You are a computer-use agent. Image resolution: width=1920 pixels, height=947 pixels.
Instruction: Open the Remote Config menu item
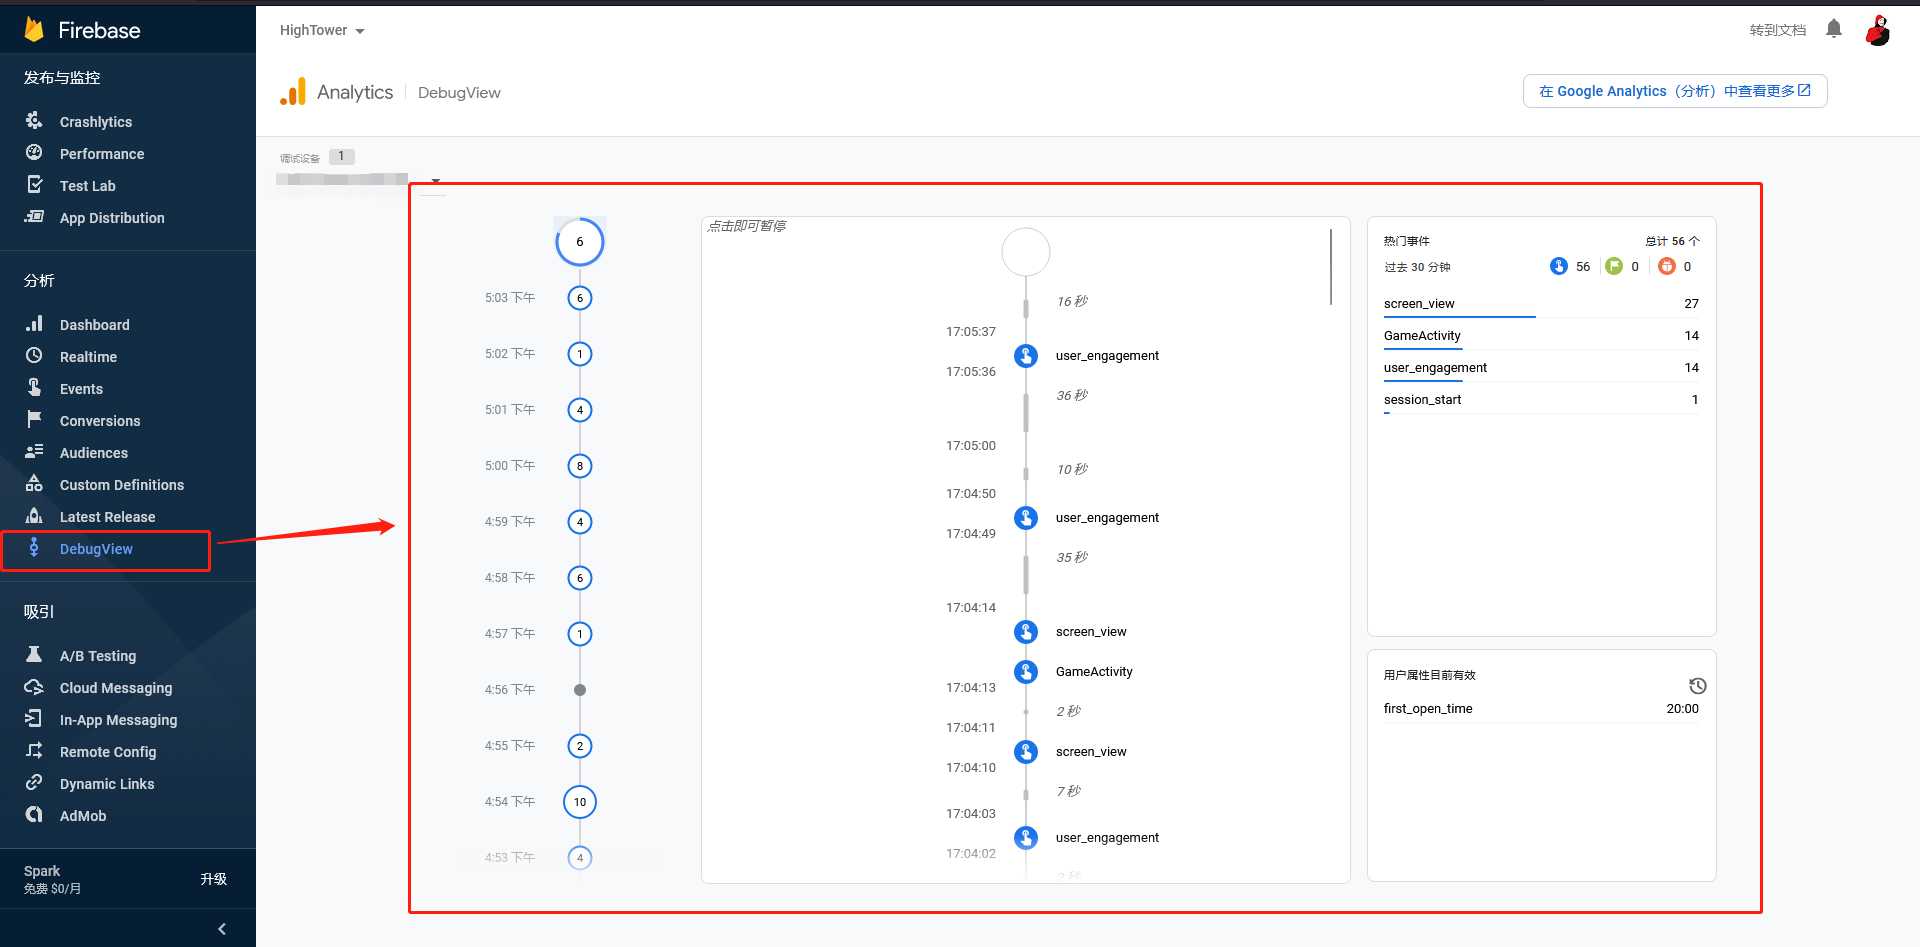click(108, 752)
